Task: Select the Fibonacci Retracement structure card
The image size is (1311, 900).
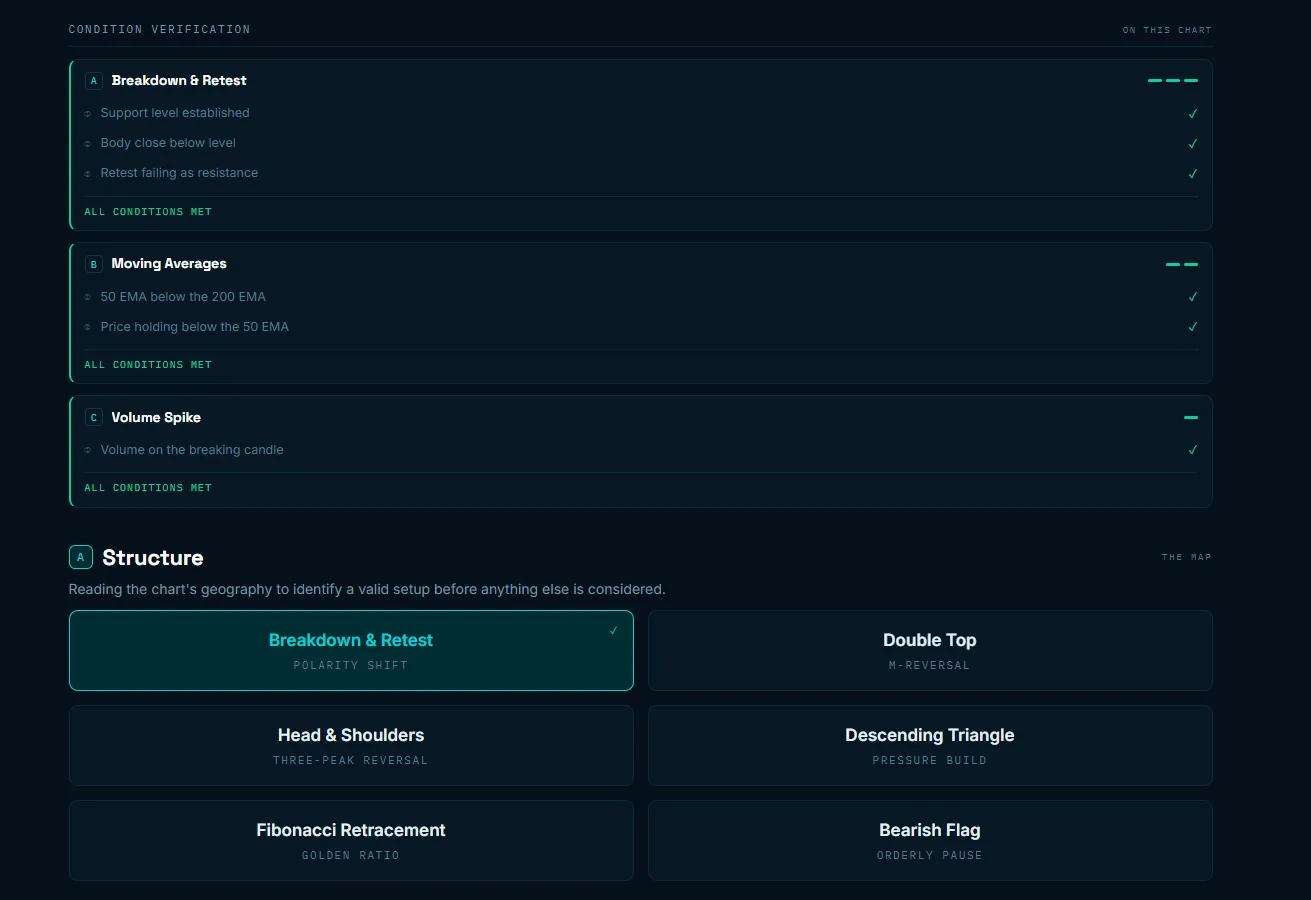Action: pos(351,840)
